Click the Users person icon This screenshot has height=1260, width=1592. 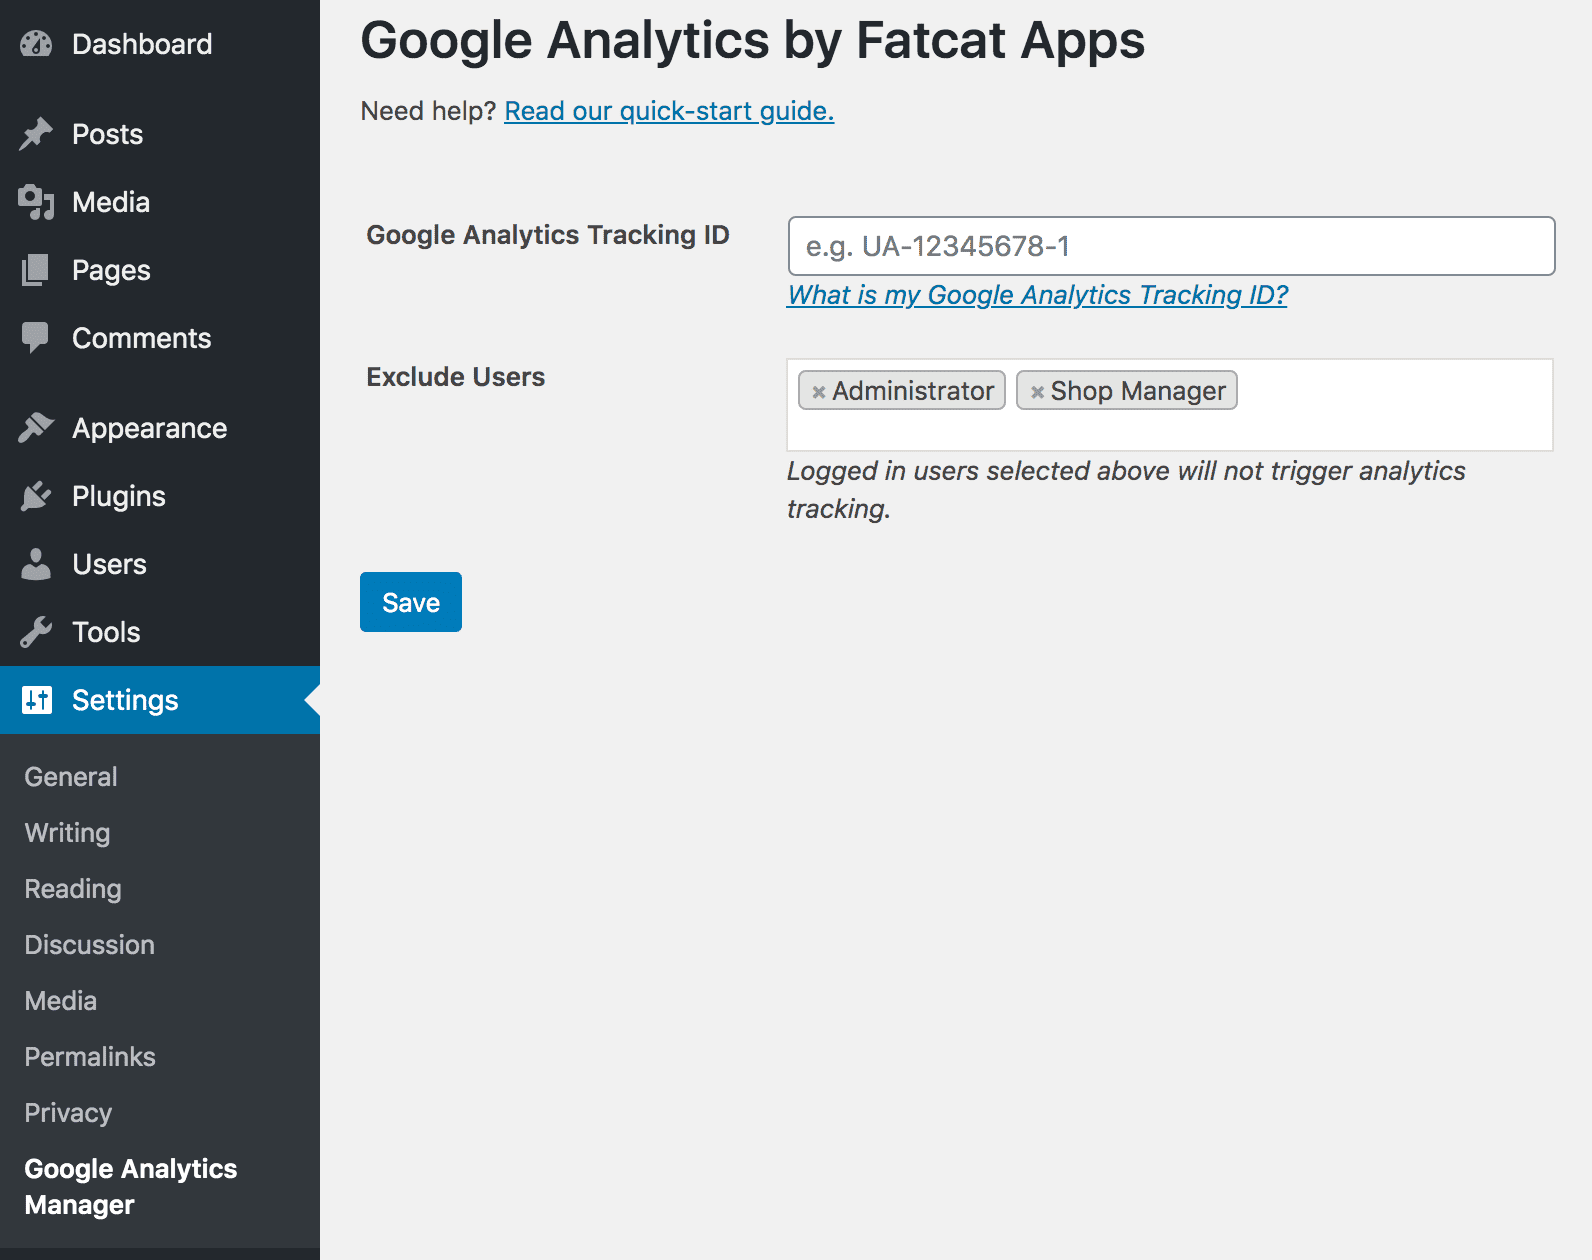(36, 564)
